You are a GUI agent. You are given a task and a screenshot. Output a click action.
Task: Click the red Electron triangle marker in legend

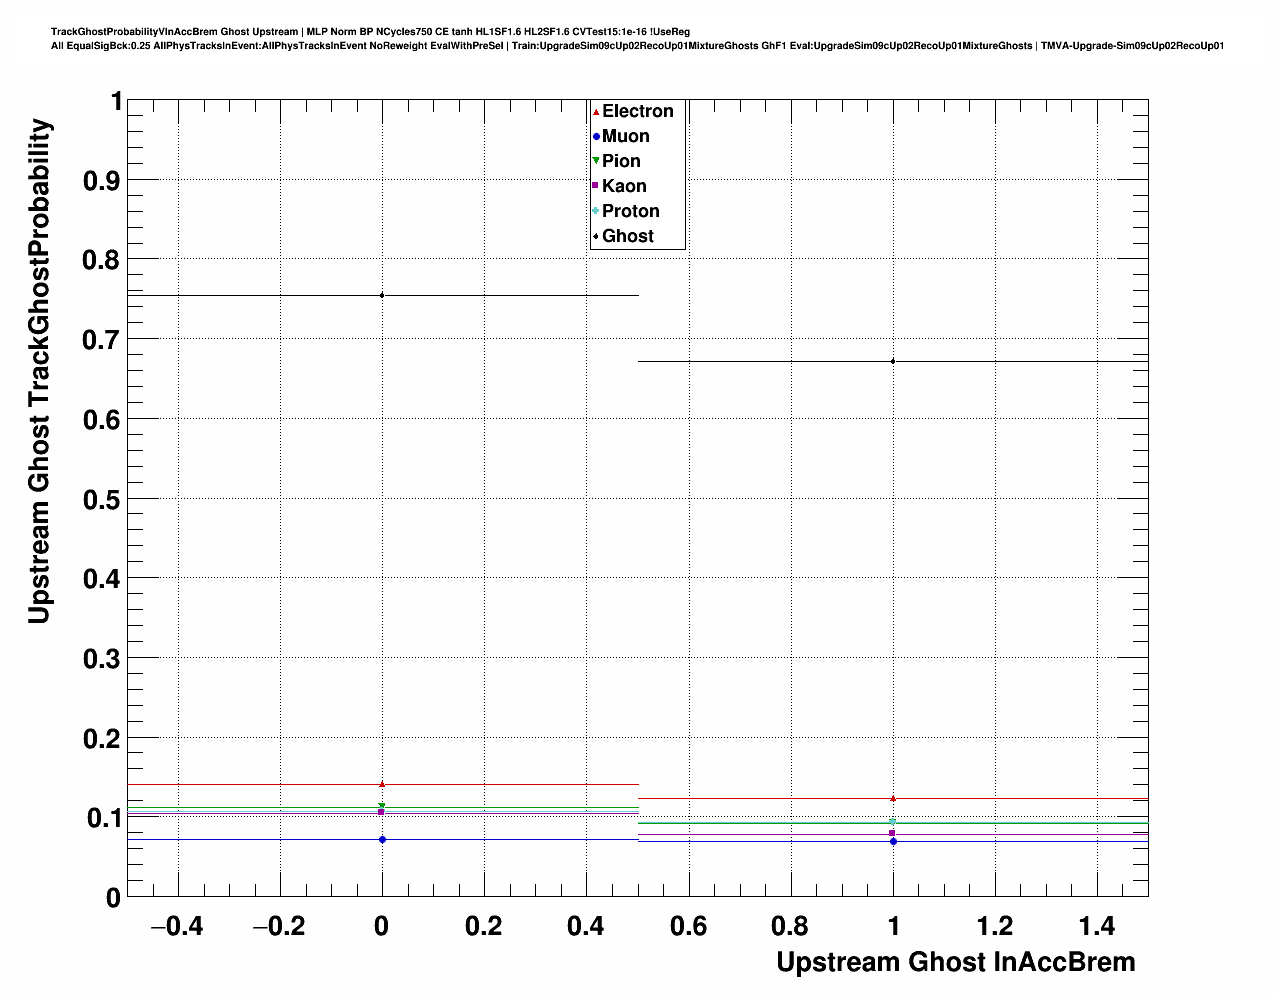[596, 112]
